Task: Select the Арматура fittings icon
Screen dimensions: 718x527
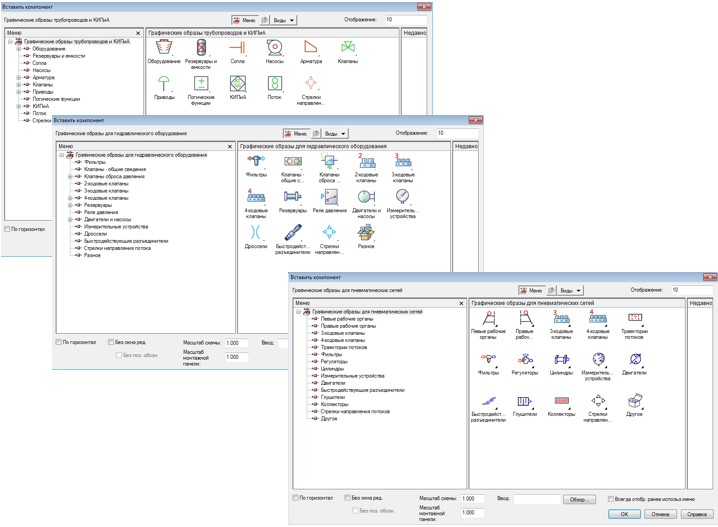Action: [311, 47]
